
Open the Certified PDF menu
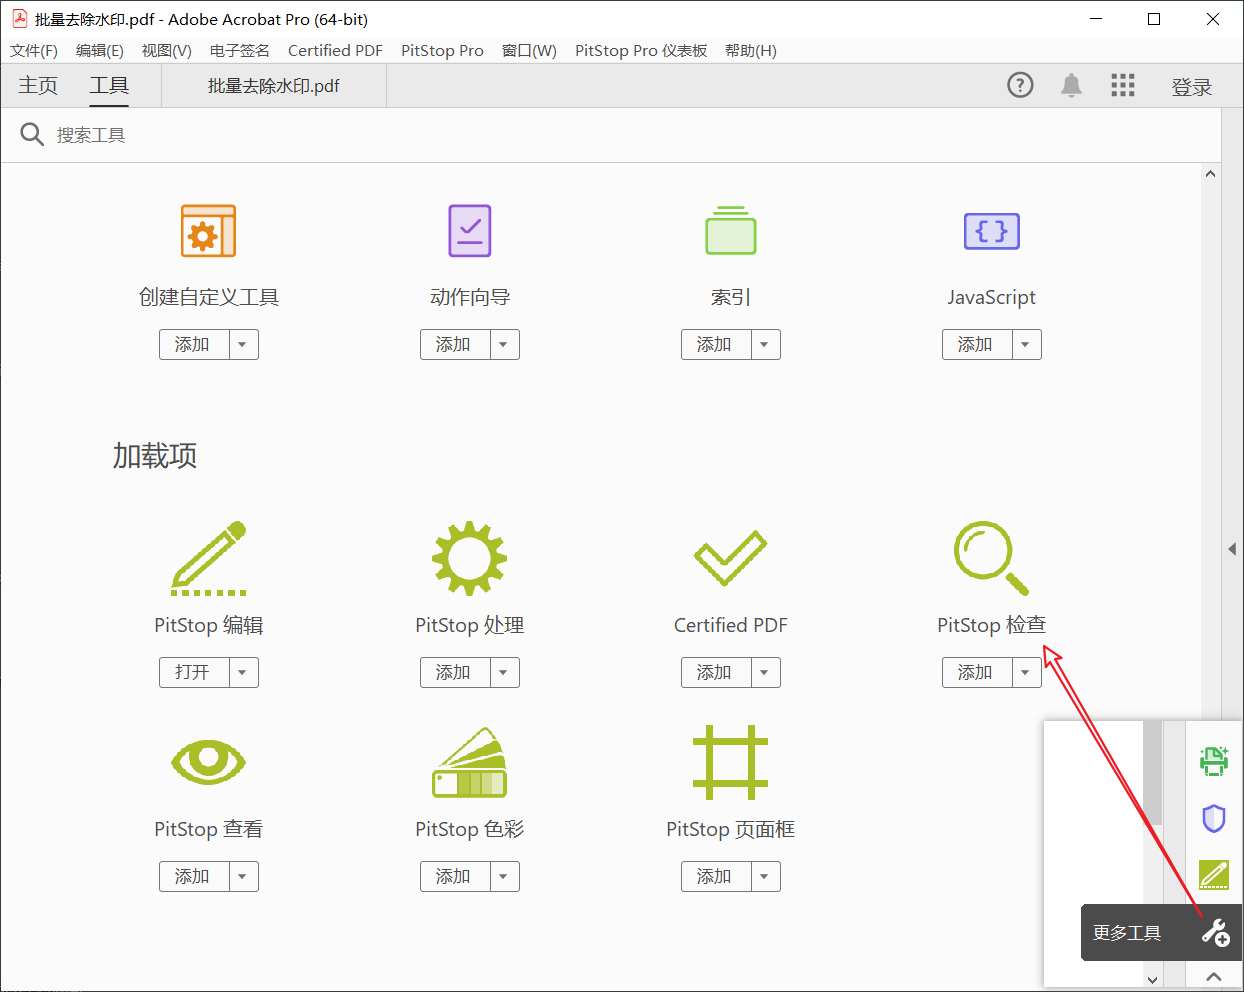tap(335, 50)
